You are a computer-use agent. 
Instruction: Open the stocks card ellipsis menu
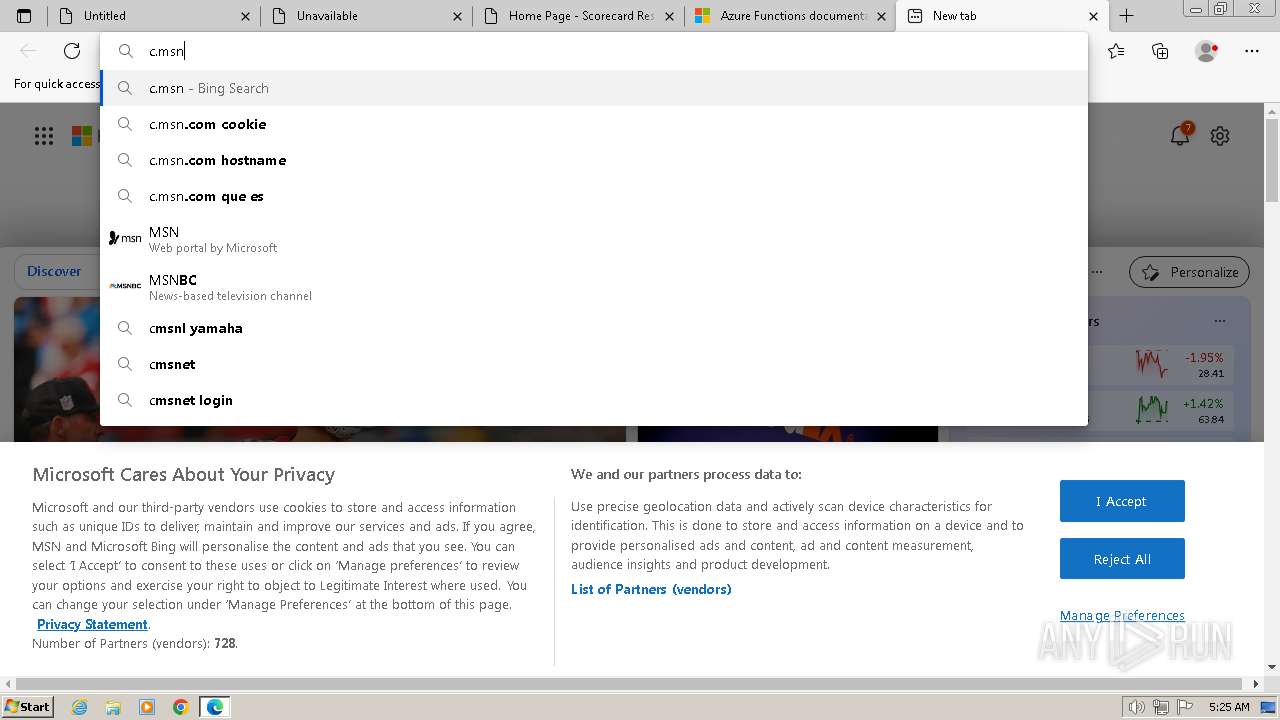coord(1220,321)
